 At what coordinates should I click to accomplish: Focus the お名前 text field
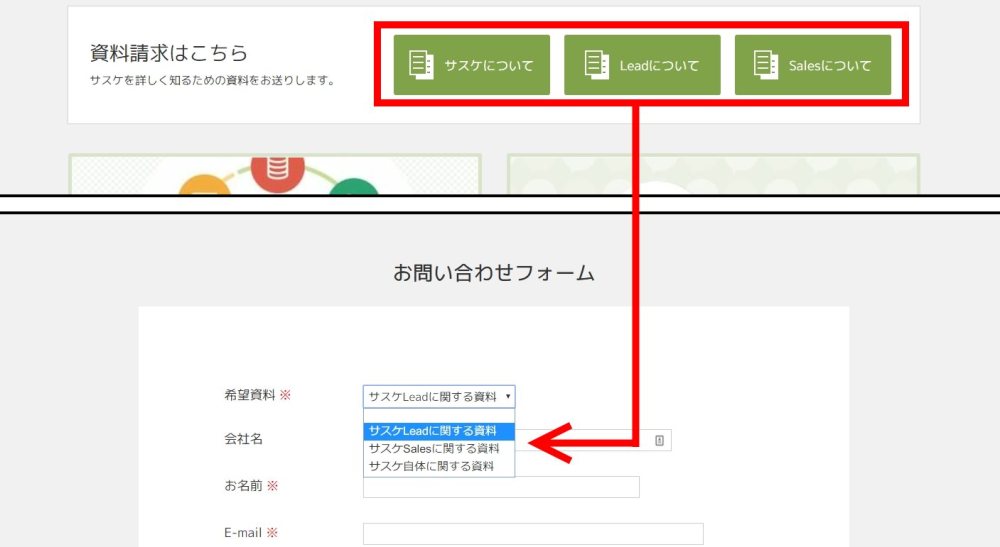pos(500,487)
